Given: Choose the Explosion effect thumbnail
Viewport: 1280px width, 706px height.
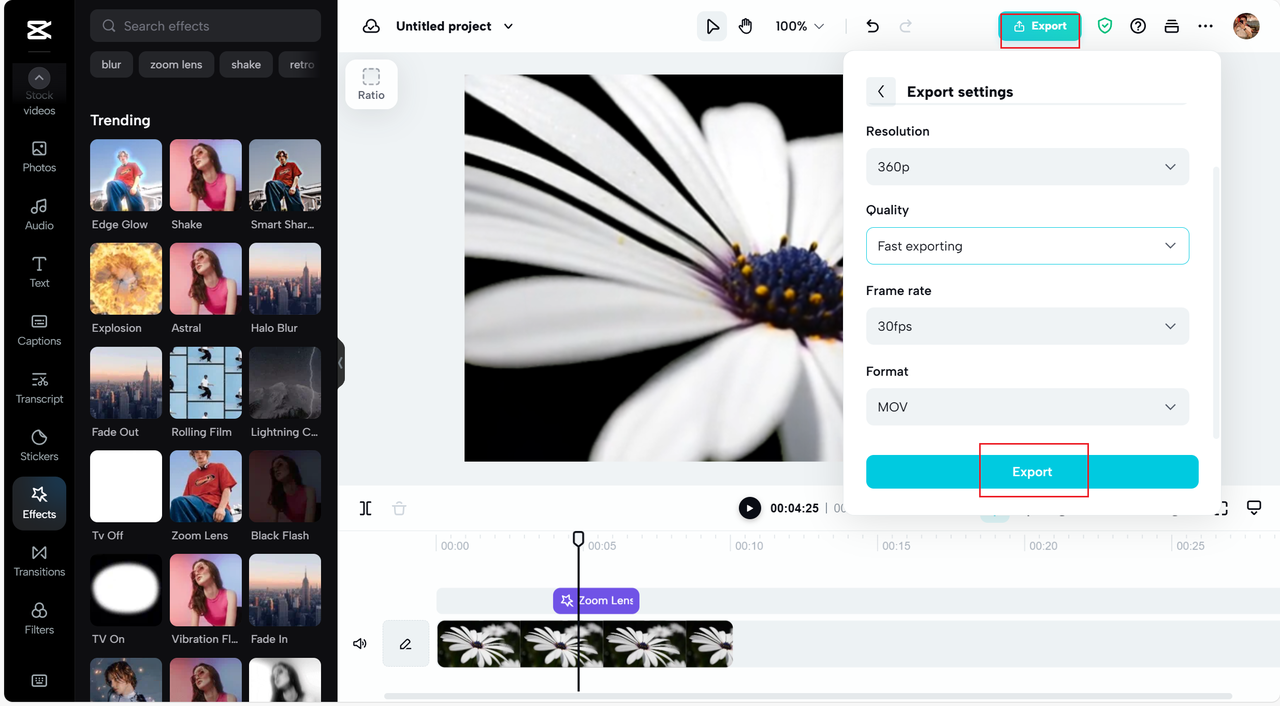Looking at the screenshot, I should pyautogui.click(x=126, y=279).
